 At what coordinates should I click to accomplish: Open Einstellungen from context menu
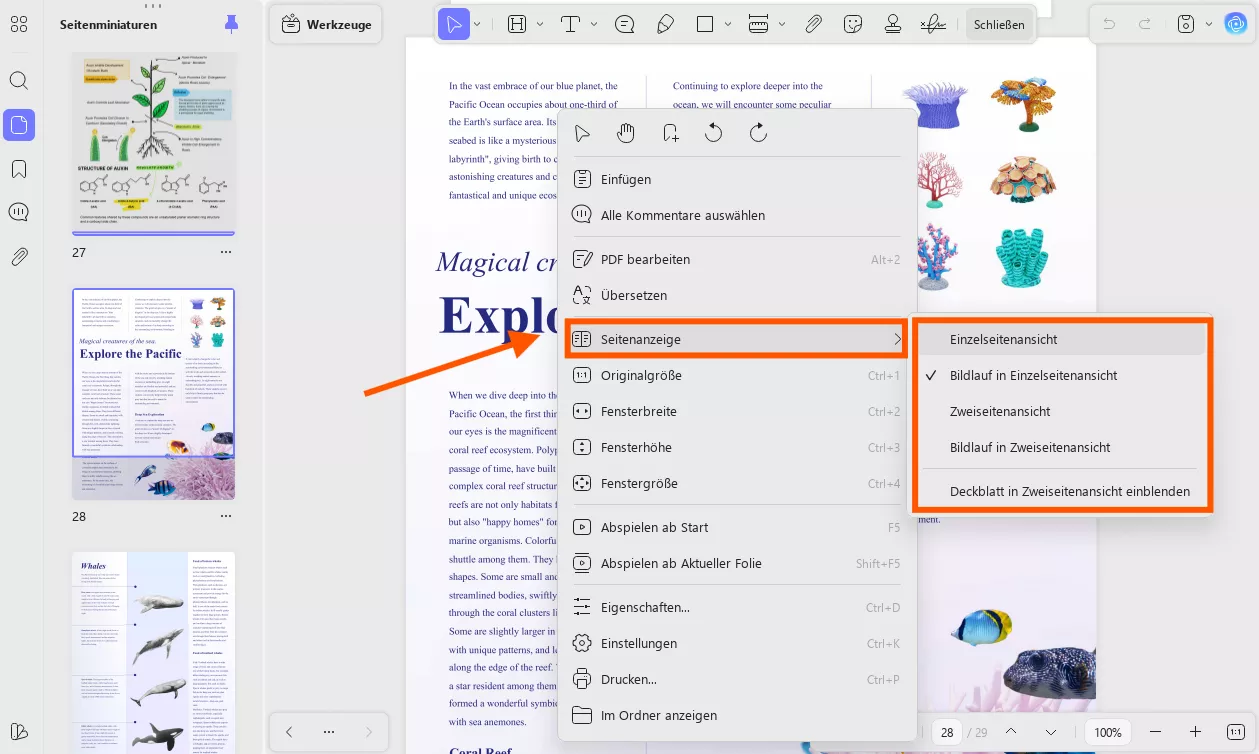pos(736,643)
